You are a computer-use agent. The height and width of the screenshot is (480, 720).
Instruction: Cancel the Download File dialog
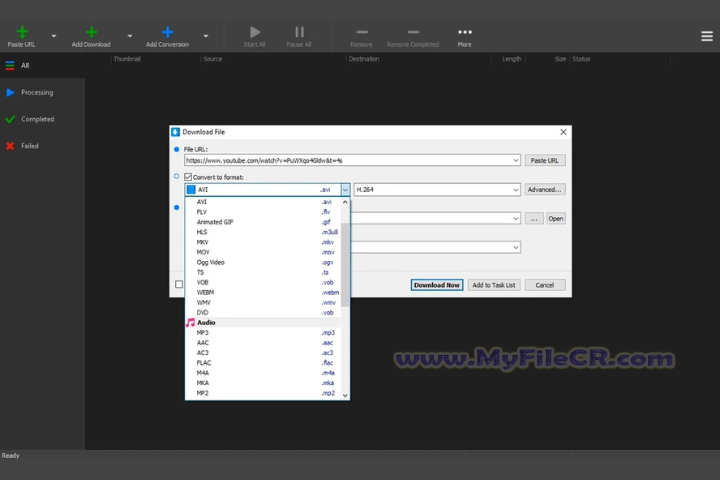(x=545, y=285)
